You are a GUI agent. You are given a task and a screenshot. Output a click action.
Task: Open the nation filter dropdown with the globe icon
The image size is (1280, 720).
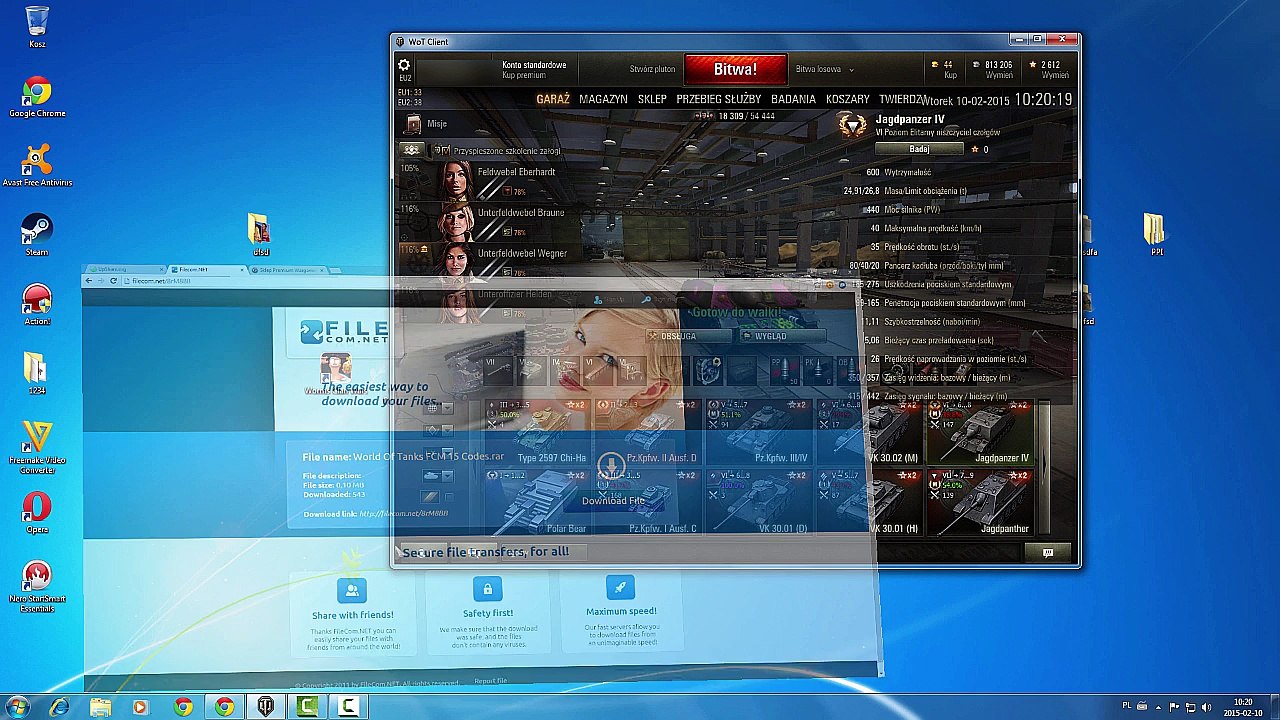tap(437, 407)
